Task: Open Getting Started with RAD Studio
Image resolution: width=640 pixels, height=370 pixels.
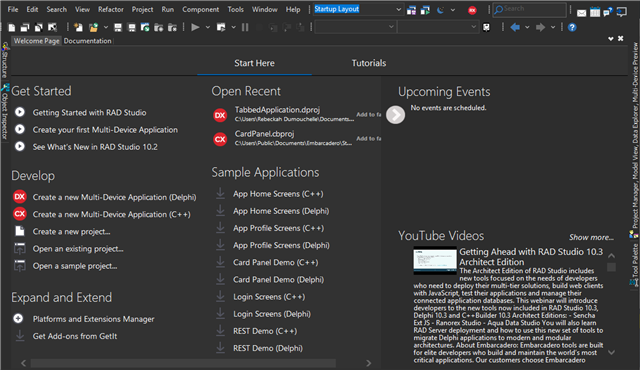Action: 89,113
